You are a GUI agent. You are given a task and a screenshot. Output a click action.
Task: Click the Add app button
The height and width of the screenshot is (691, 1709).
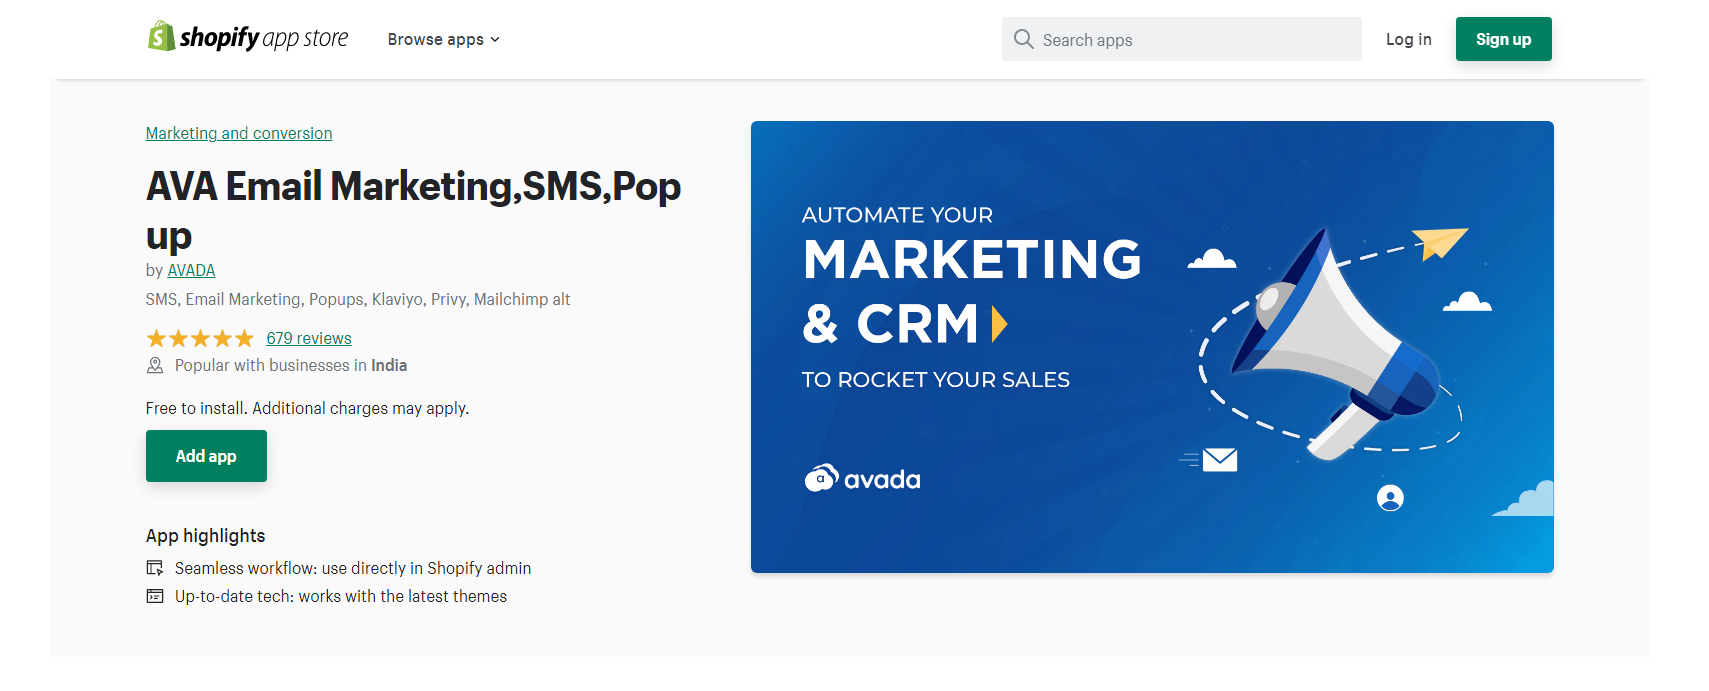click(x=206, y=456)
